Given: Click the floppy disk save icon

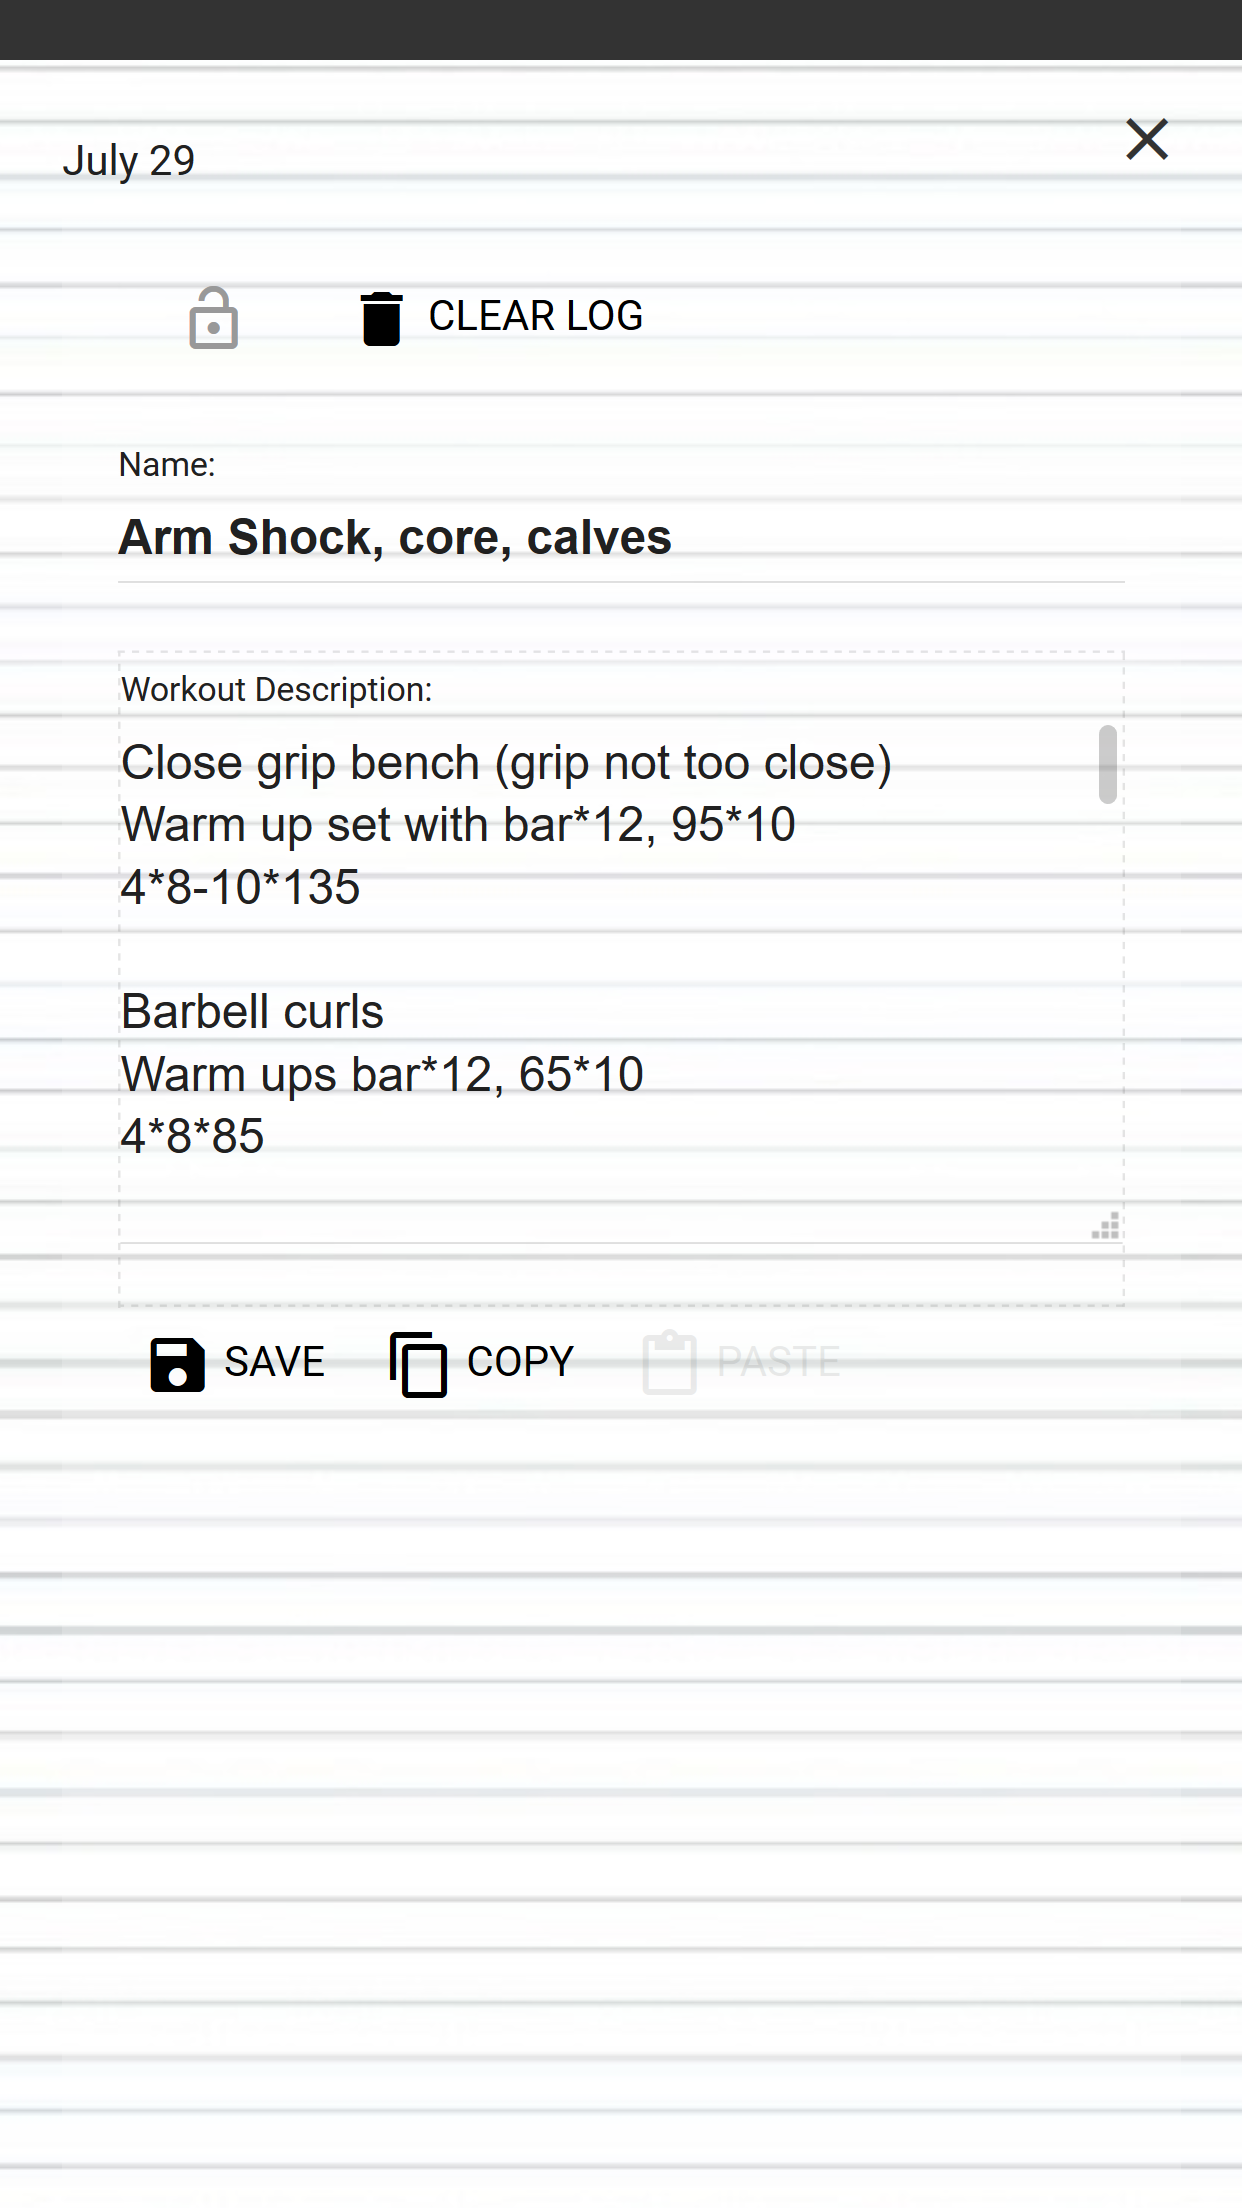Looking at the screenshot, I should [x=177, y=1364].
